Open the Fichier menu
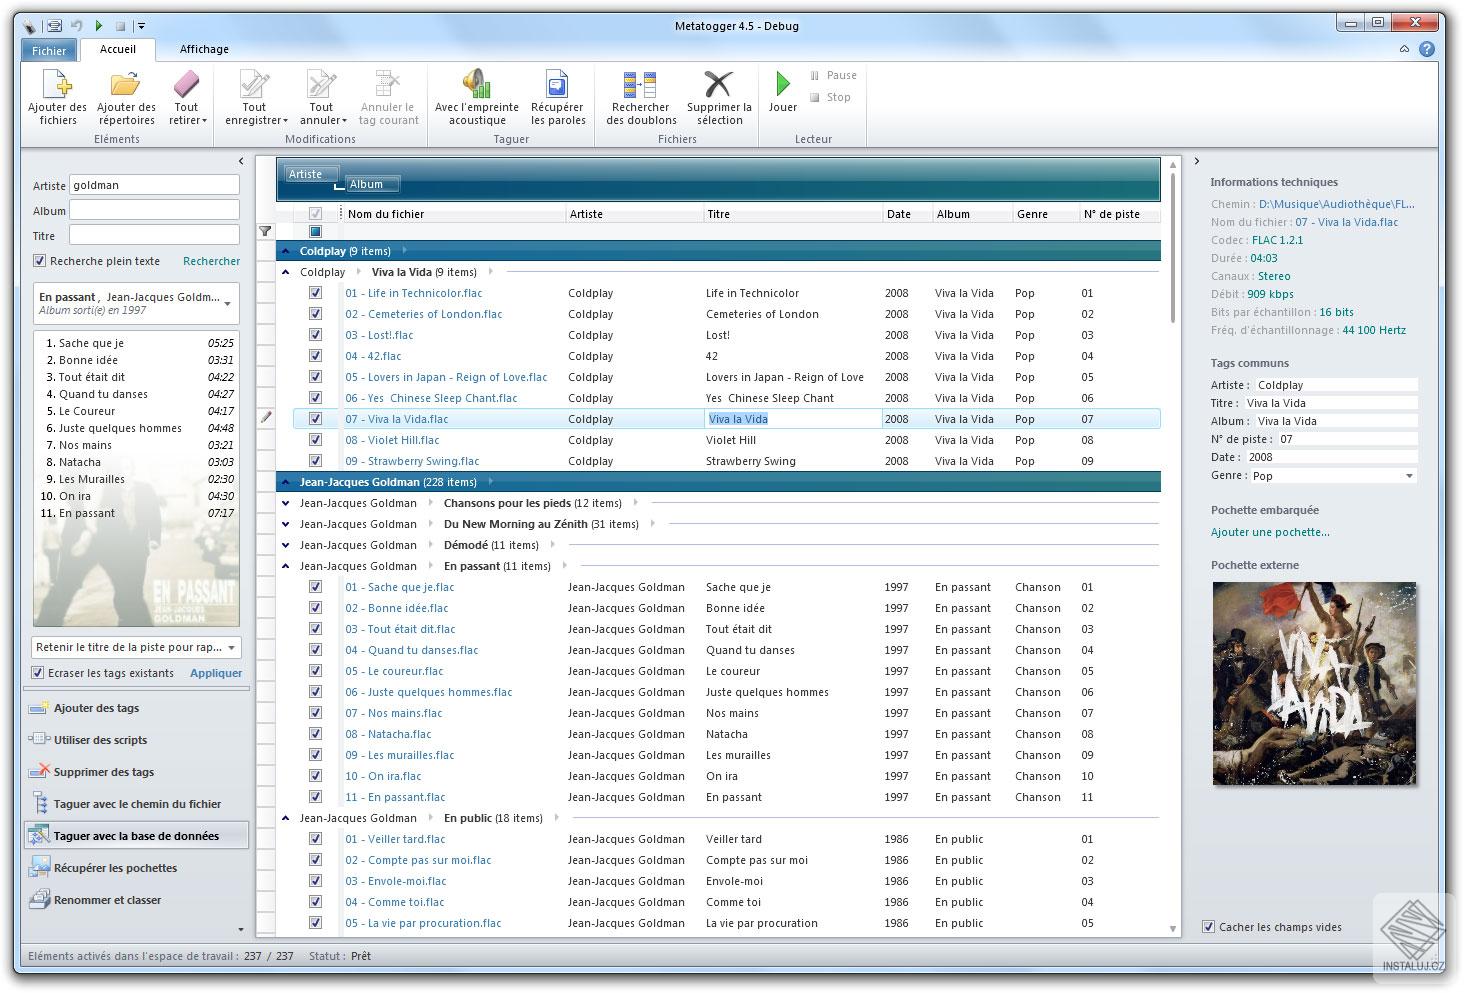This screenshot has height=993, width=1464. pos(49,50)
